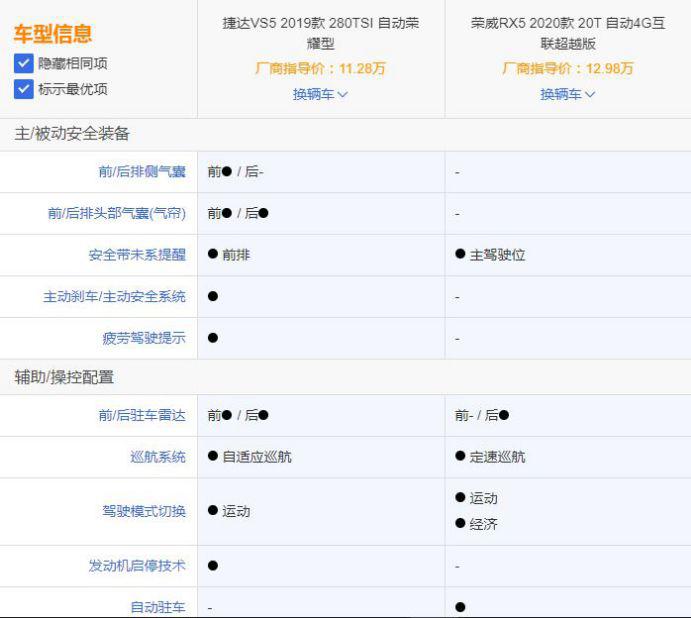Select the 前/后排头部气囊(气帘) row label
691x618 pixels.
116,214
